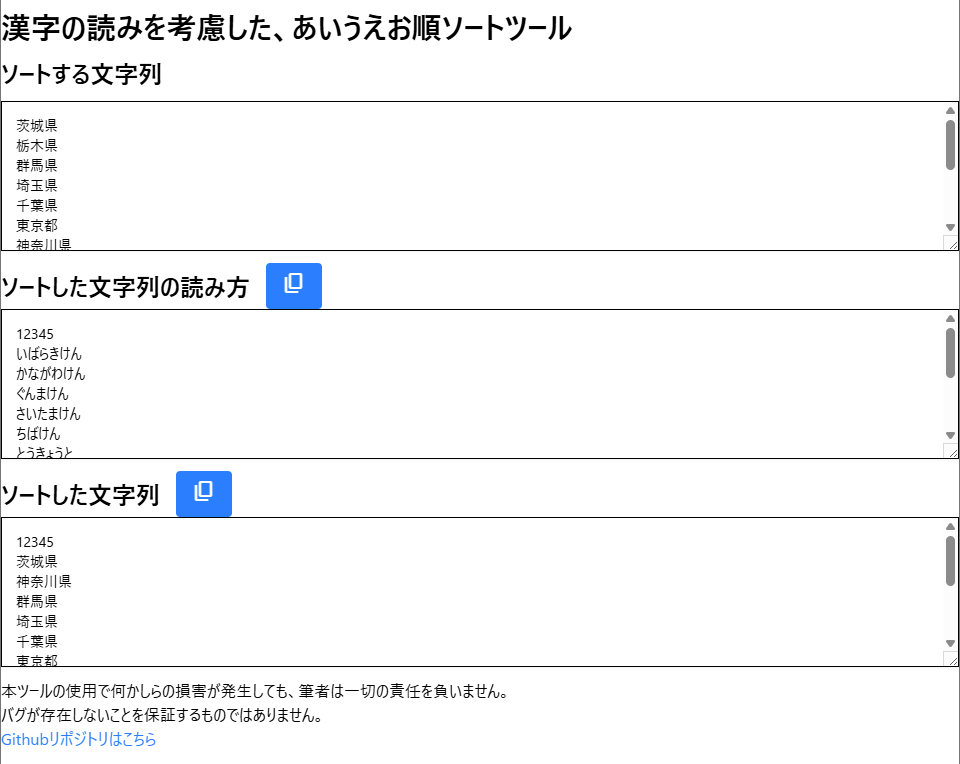
Task: Click scrollbar thumb of sorted-strings textarea
Action: coord(950,560)
